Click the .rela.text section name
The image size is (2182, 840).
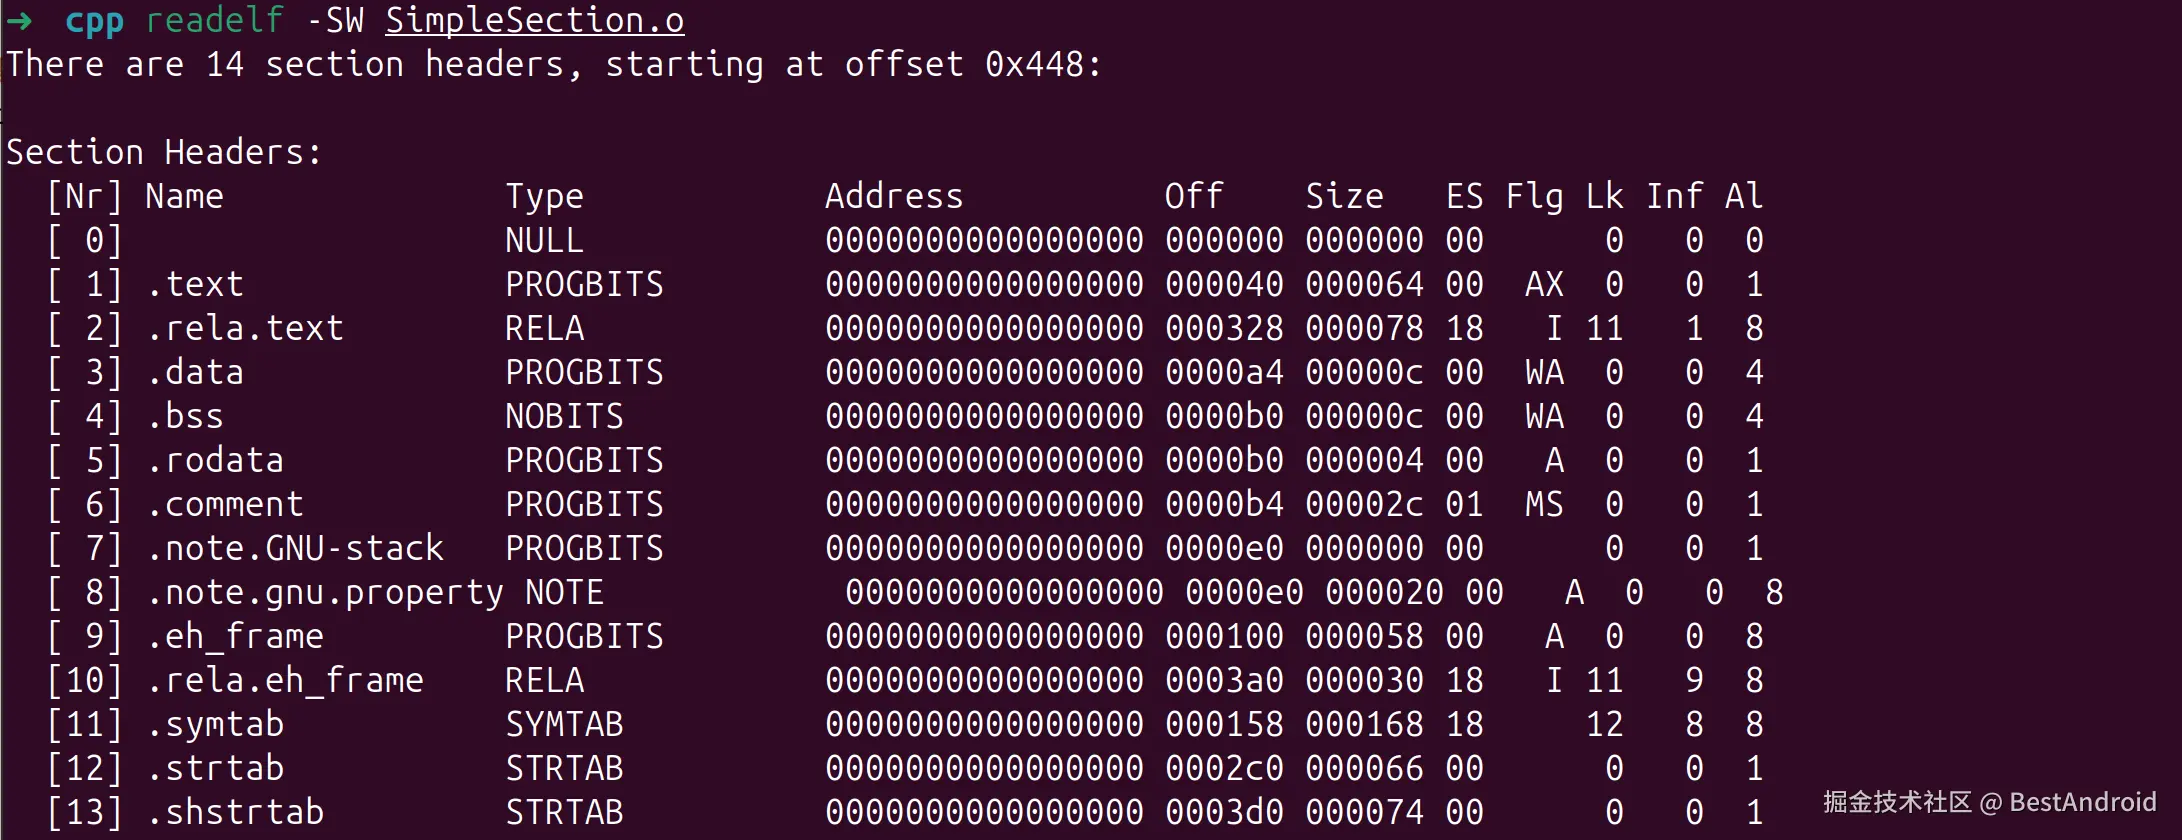[x=244, y=329]
